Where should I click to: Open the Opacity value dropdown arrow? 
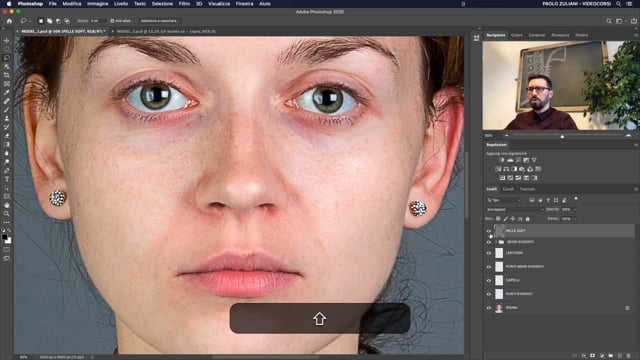click(x=575, y=209)
